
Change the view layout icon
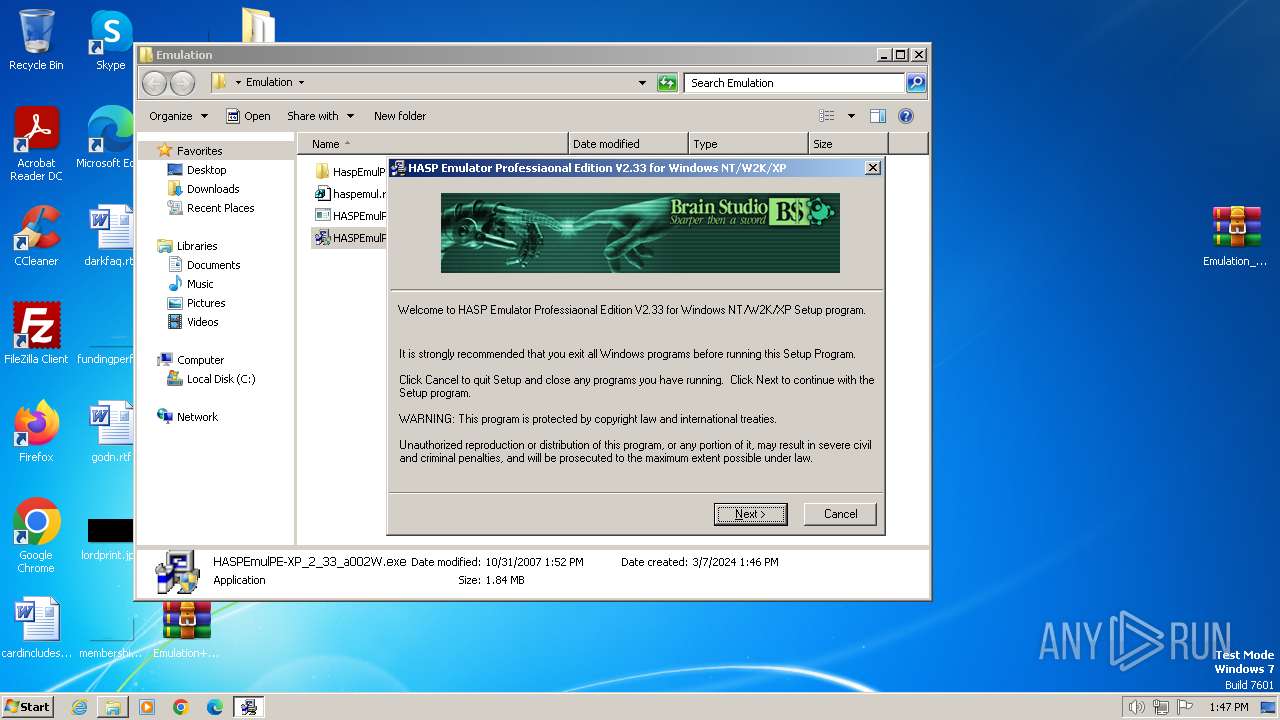pos(827,116)
